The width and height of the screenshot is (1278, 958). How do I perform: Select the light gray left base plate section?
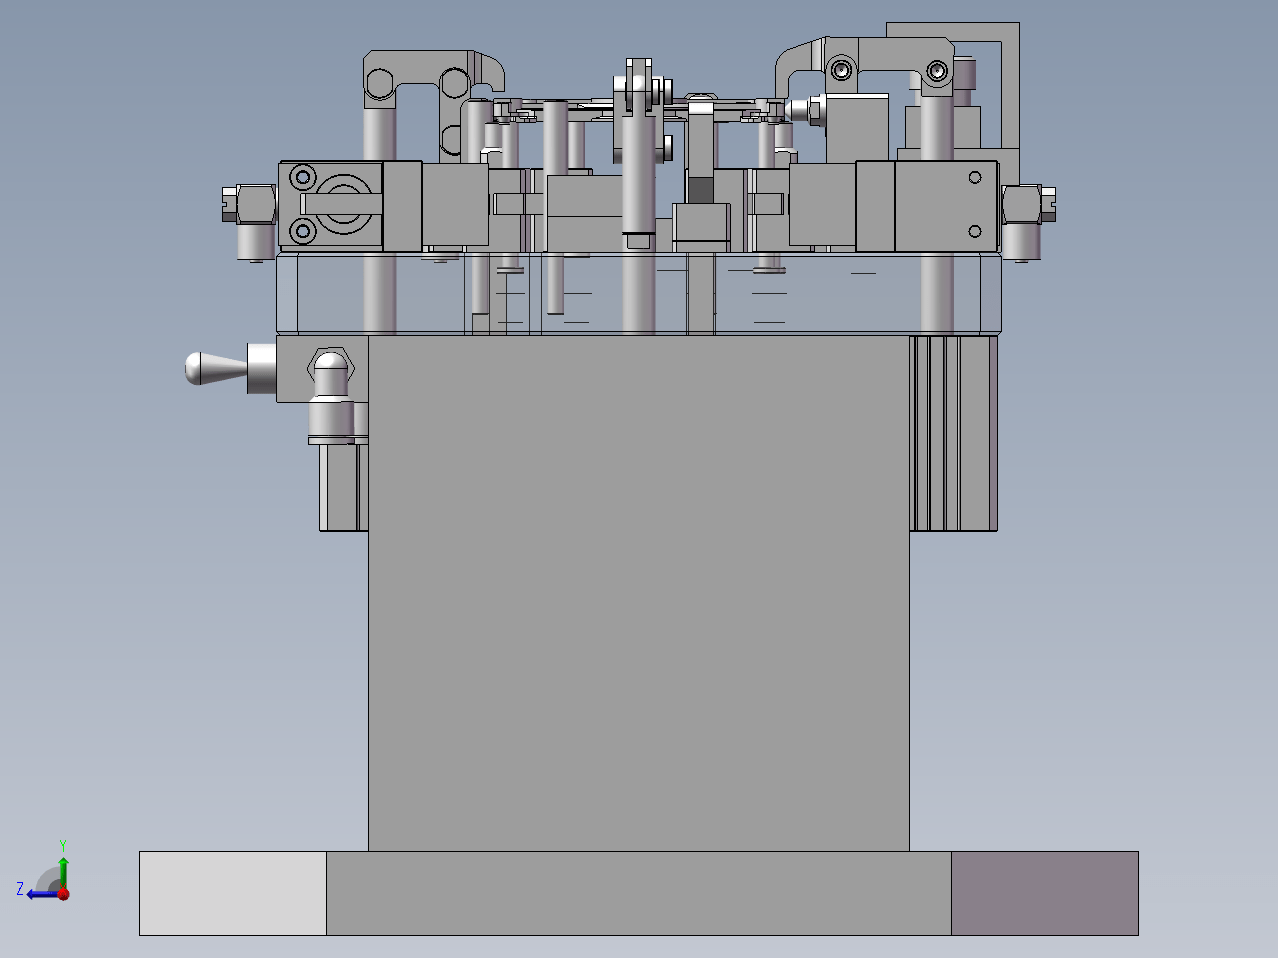233,893
